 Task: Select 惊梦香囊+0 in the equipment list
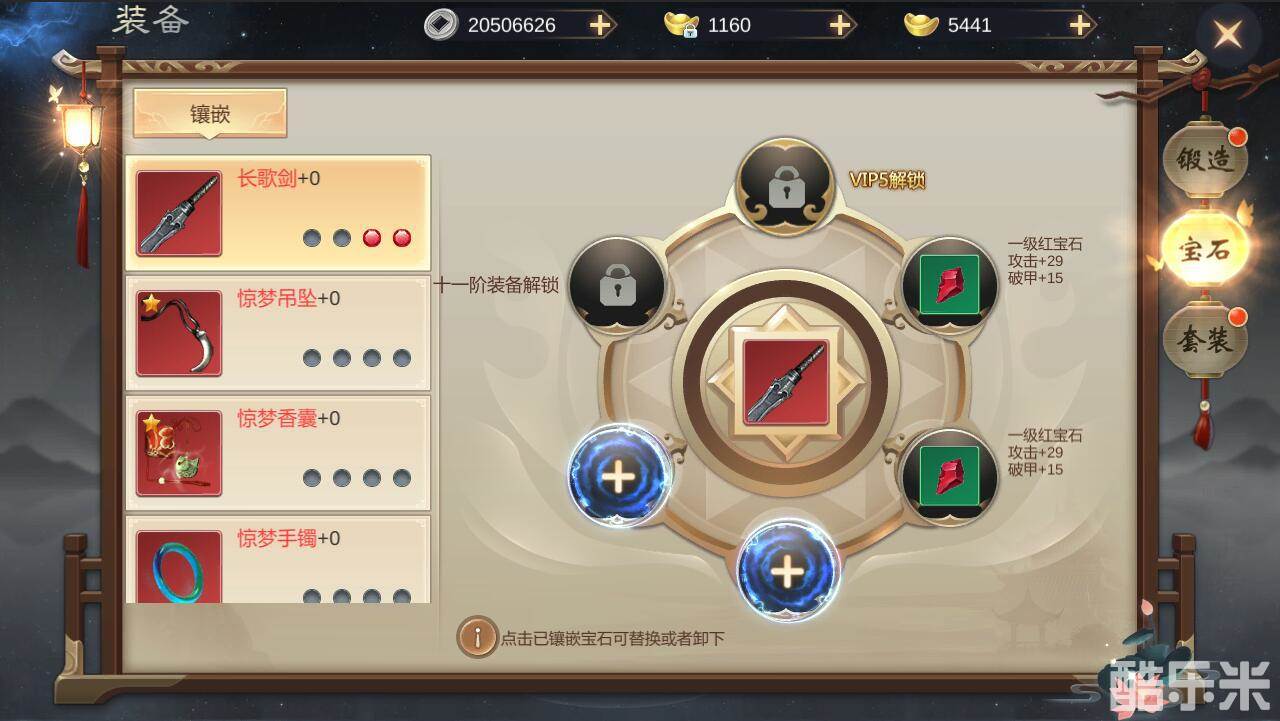(278, 452)
